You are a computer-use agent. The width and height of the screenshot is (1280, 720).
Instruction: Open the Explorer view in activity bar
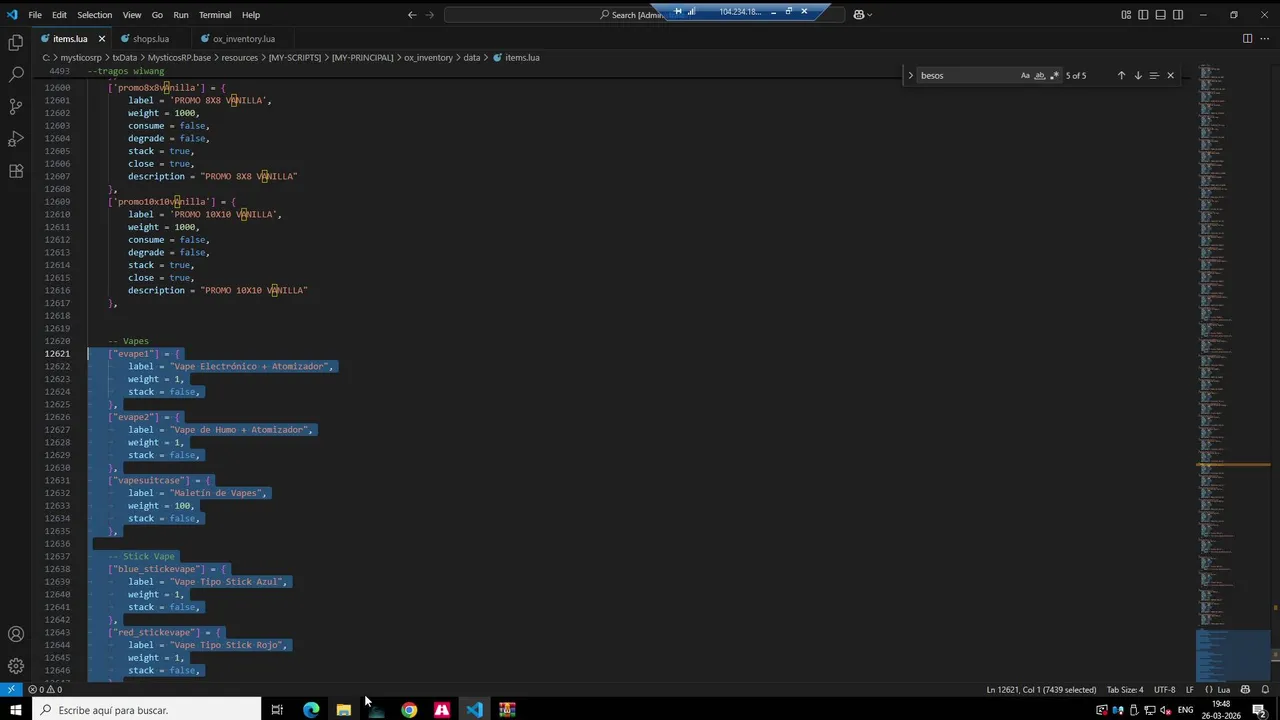15,42
